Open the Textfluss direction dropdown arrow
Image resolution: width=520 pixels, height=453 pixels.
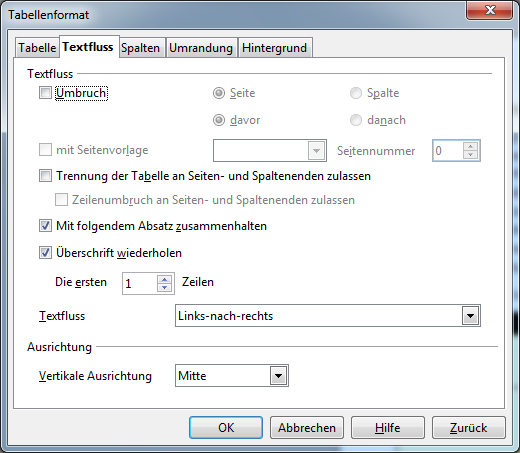pos(470,316)
